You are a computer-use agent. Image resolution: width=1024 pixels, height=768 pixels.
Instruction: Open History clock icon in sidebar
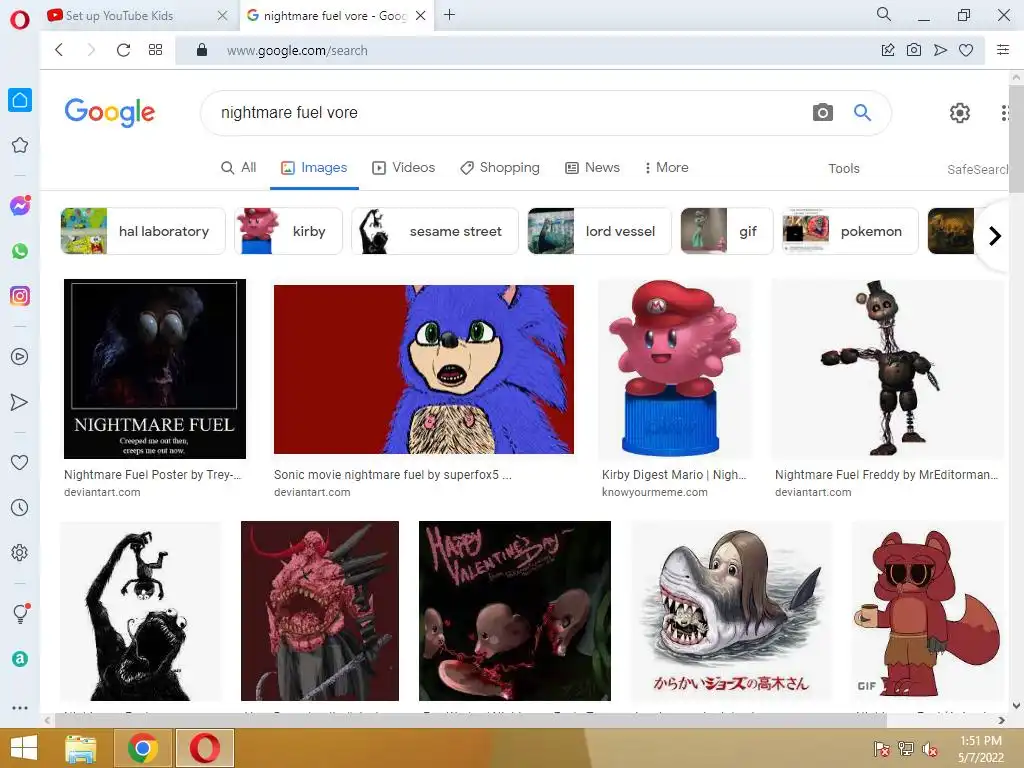point(20,507)
